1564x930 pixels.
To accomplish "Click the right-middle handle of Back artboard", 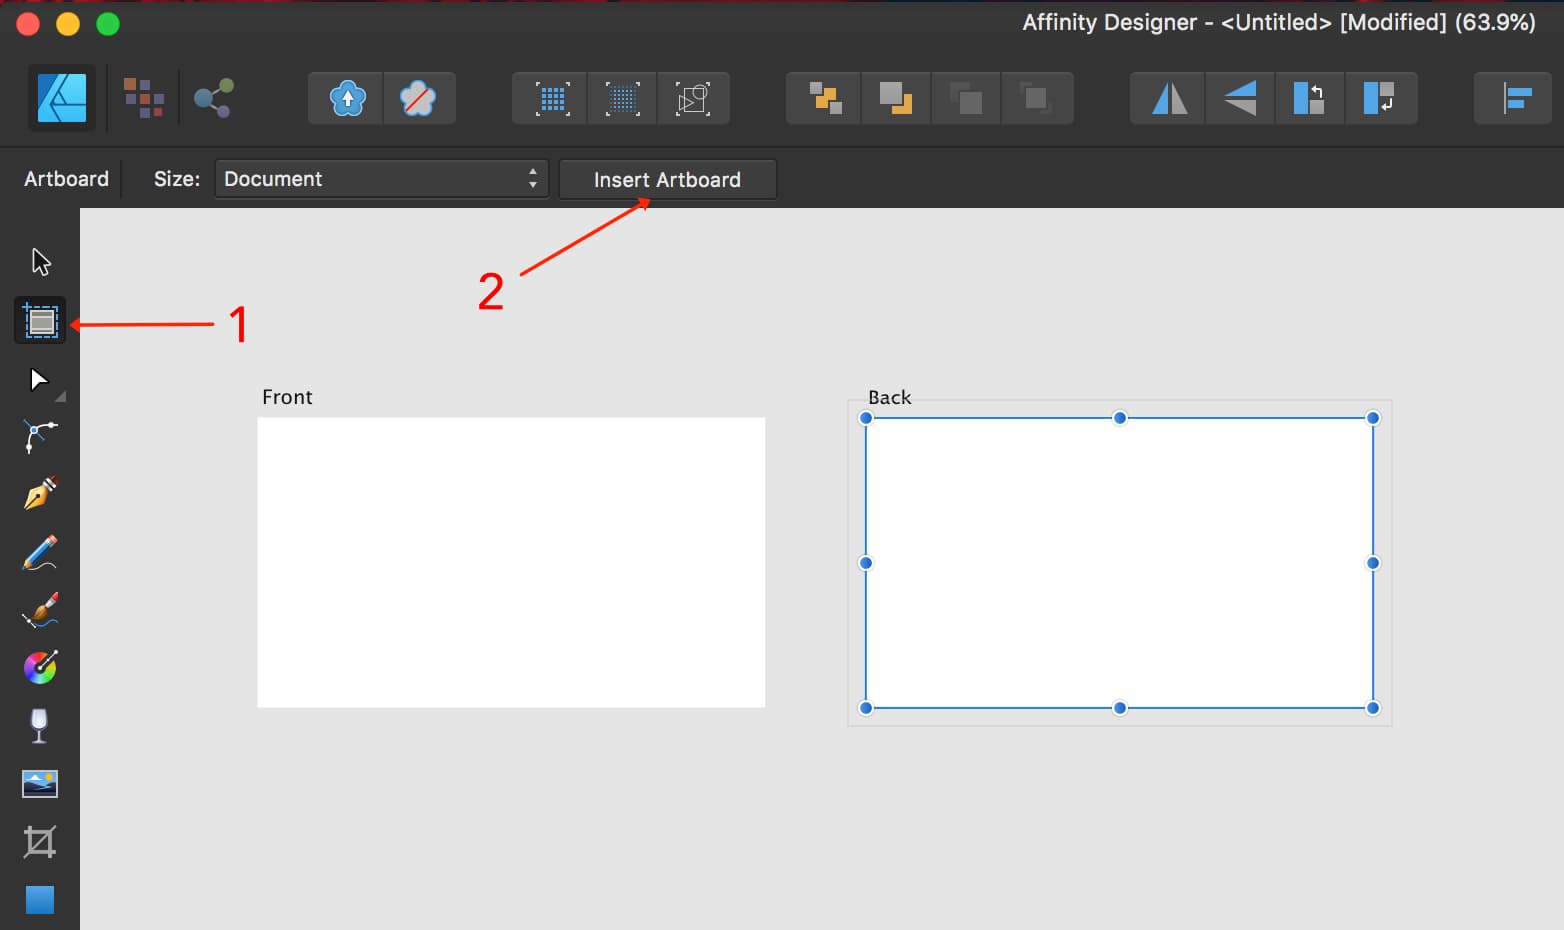I will (x=1373, y=563).
